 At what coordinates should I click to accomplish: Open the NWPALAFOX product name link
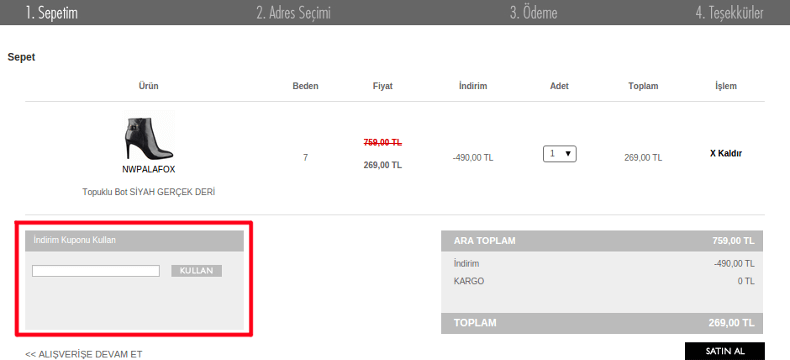(149, 170)
